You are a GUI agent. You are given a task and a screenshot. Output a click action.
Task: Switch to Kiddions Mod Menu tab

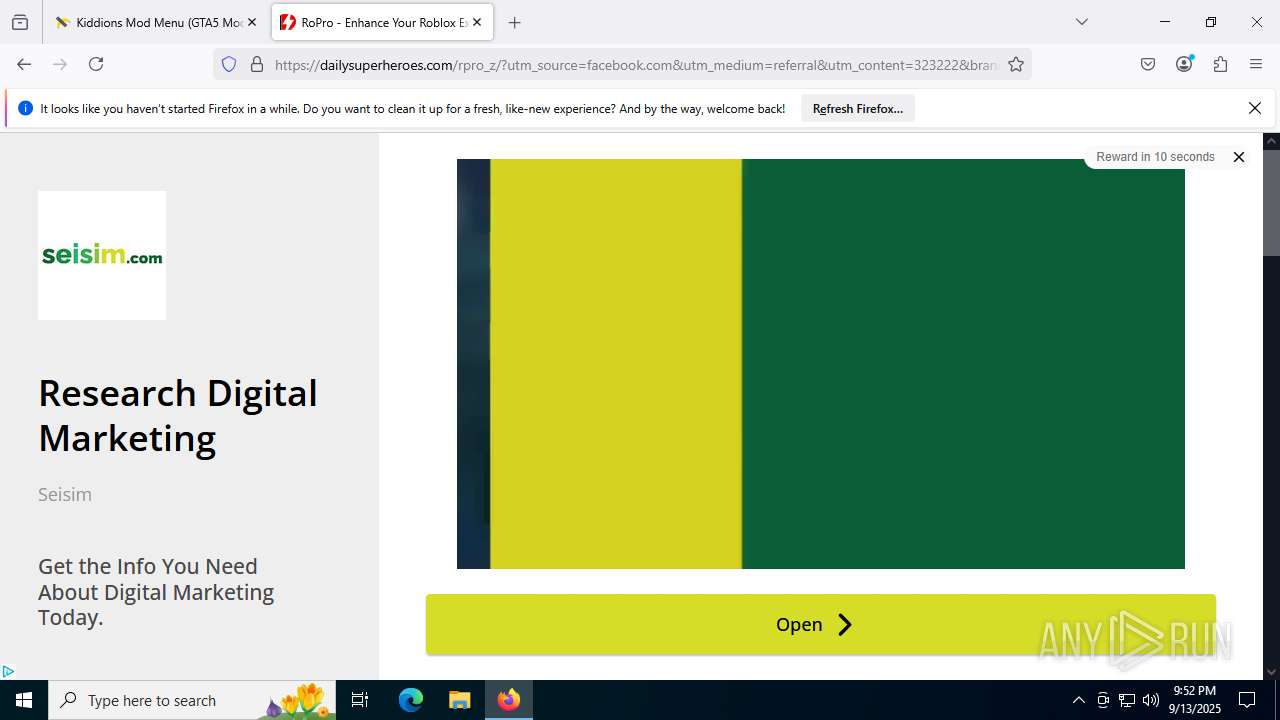tap(157, 22)
